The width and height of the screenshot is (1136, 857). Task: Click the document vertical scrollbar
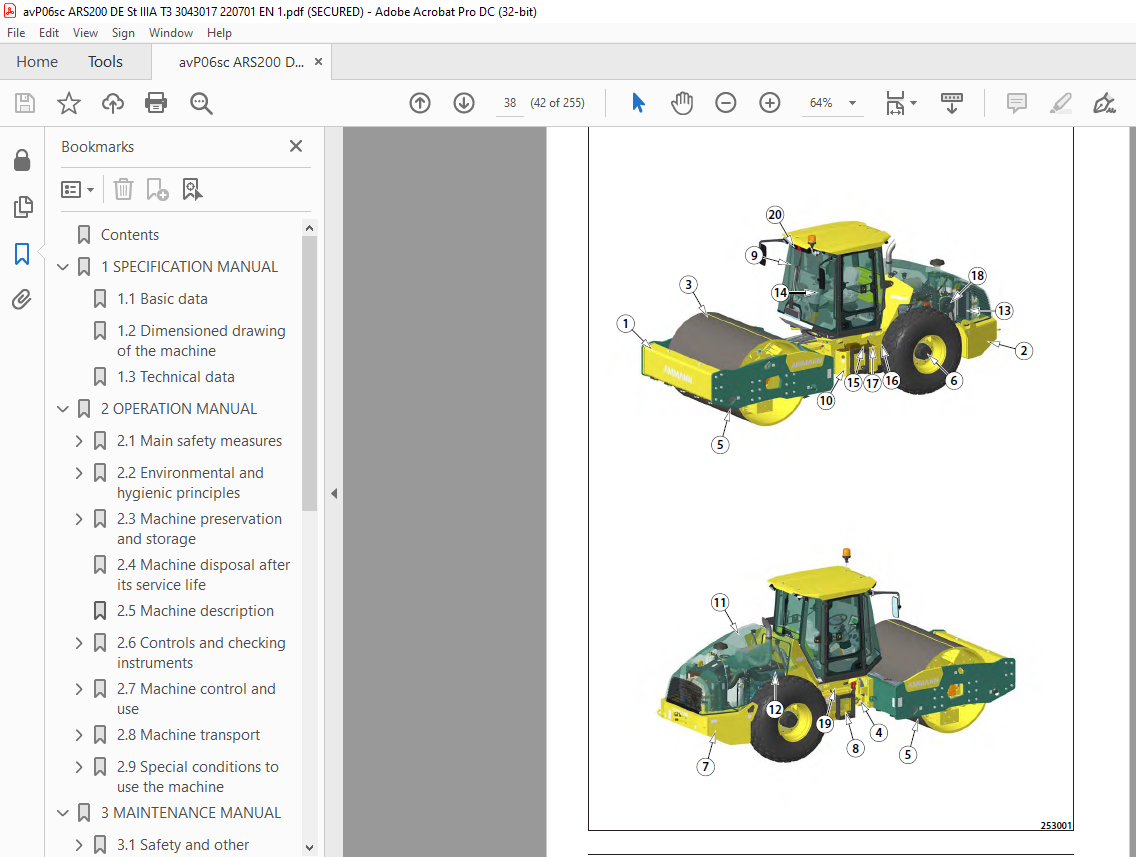pyautogui.click(x=1131, y=492)
